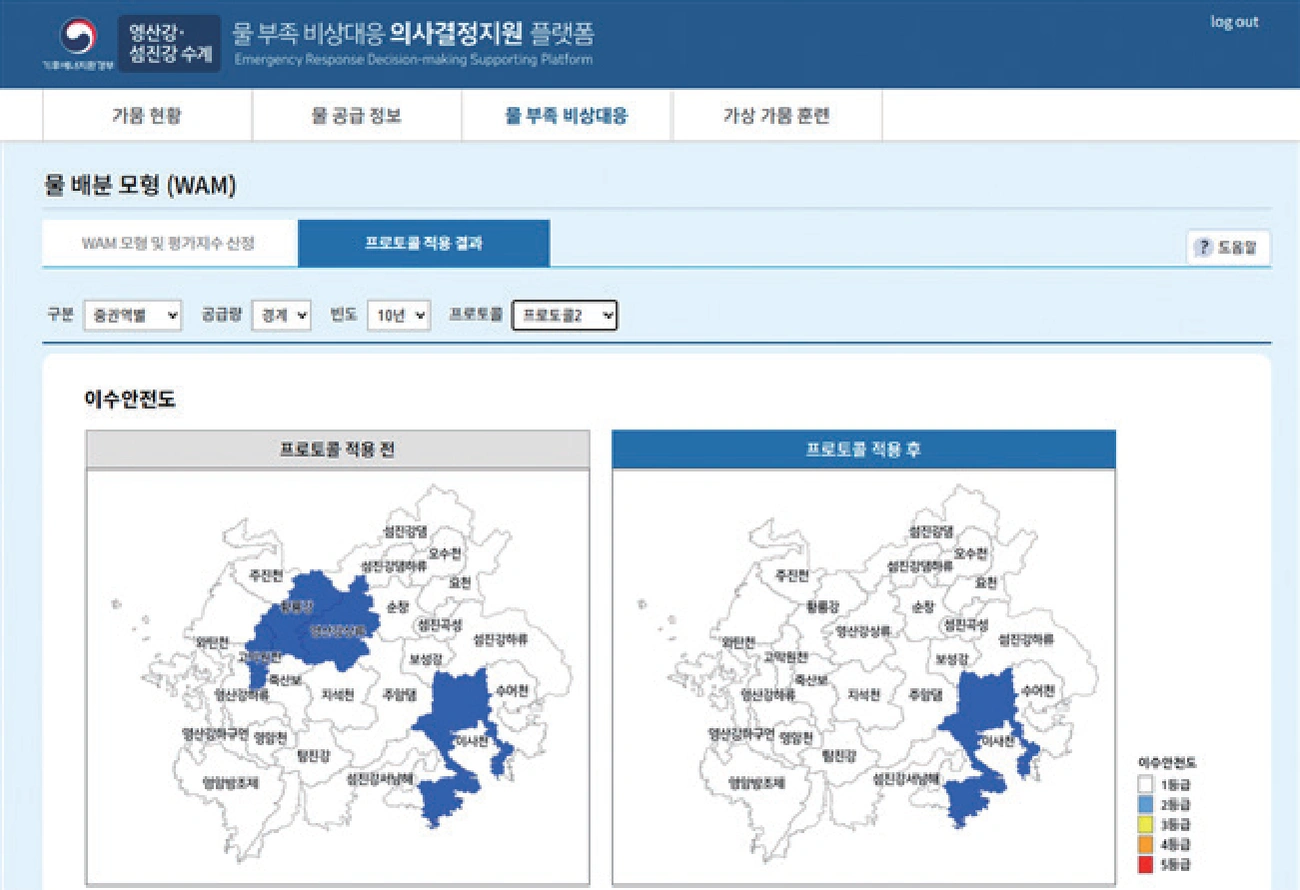1300x890 pixels.
Task: Switch to WAM 모형 및 평가지수 산정 tab
Action: (x=170, y=243)
